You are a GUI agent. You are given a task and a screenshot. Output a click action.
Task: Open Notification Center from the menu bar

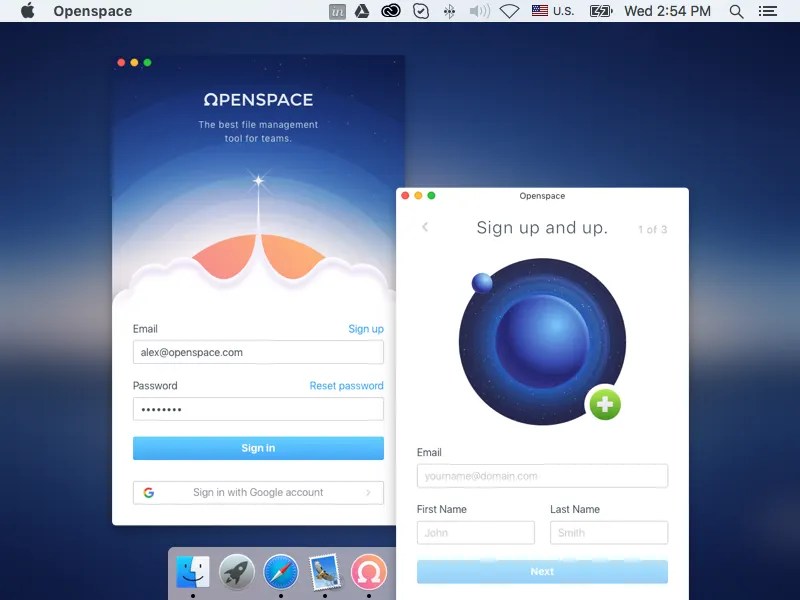(x=766, y=11)
